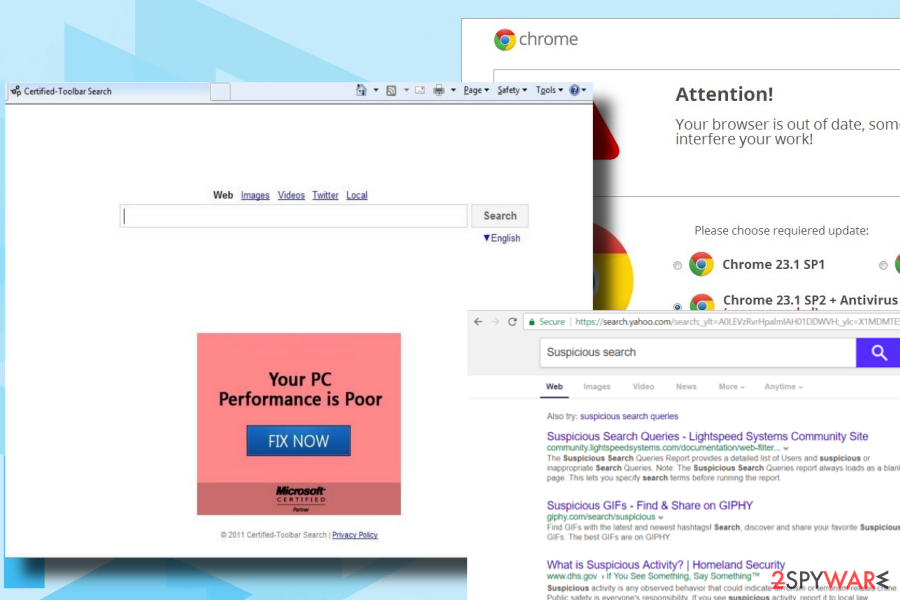Click the green Secure padlock icon
The image size is (900, 600).
click(532, 322)
